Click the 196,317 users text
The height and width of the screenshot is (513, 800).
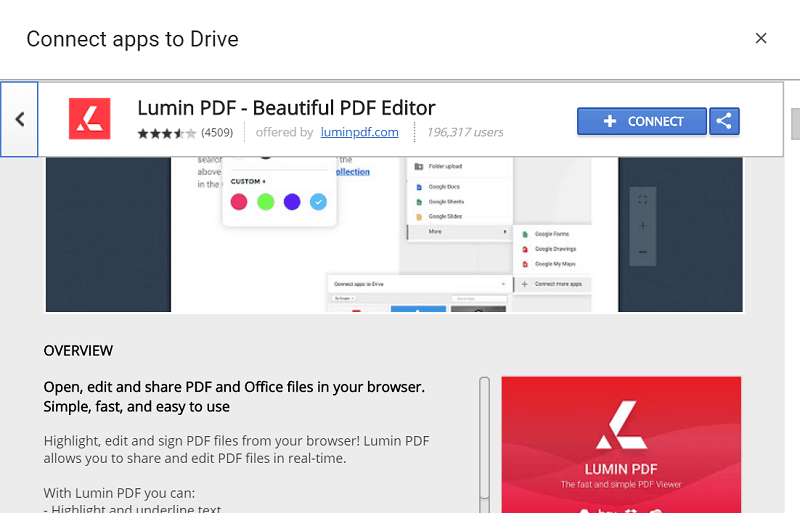[465, 132]
